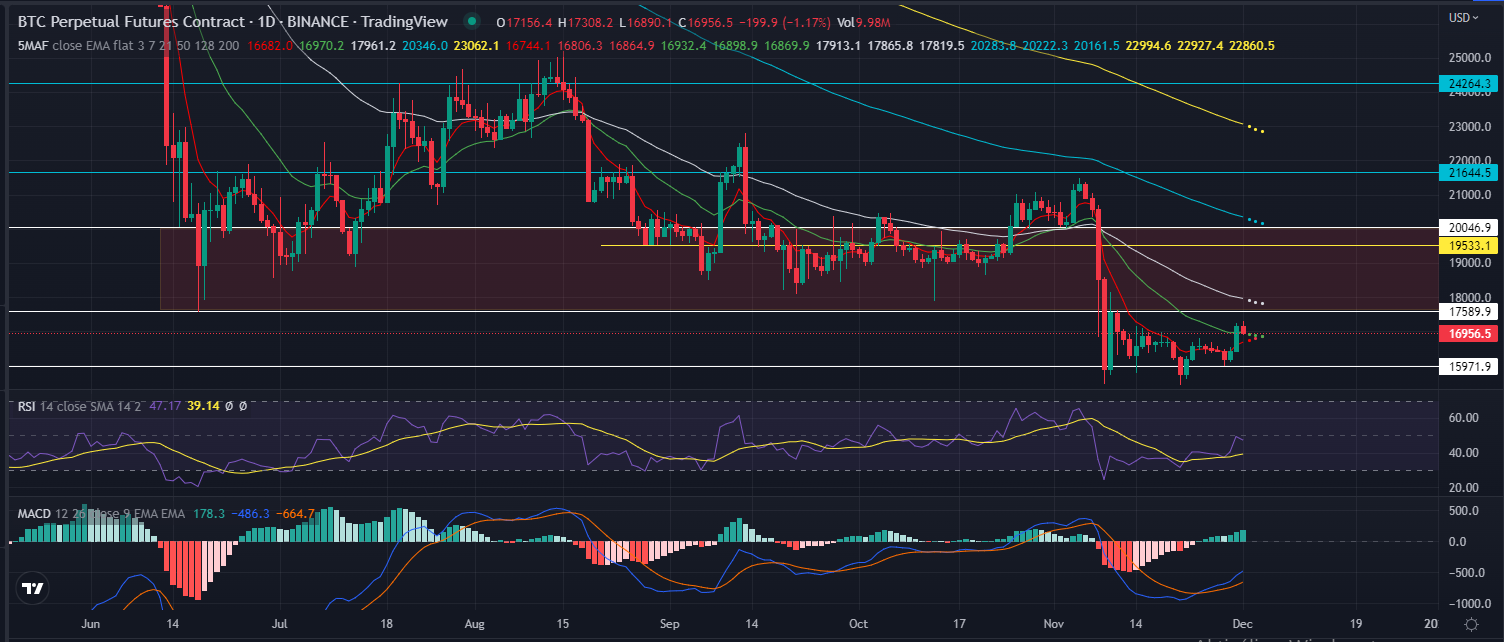Image resolution: width=1505 pixels, height=644 pixels.
Task: Click the 15971.9 price label
Action: pos(1467,367)
